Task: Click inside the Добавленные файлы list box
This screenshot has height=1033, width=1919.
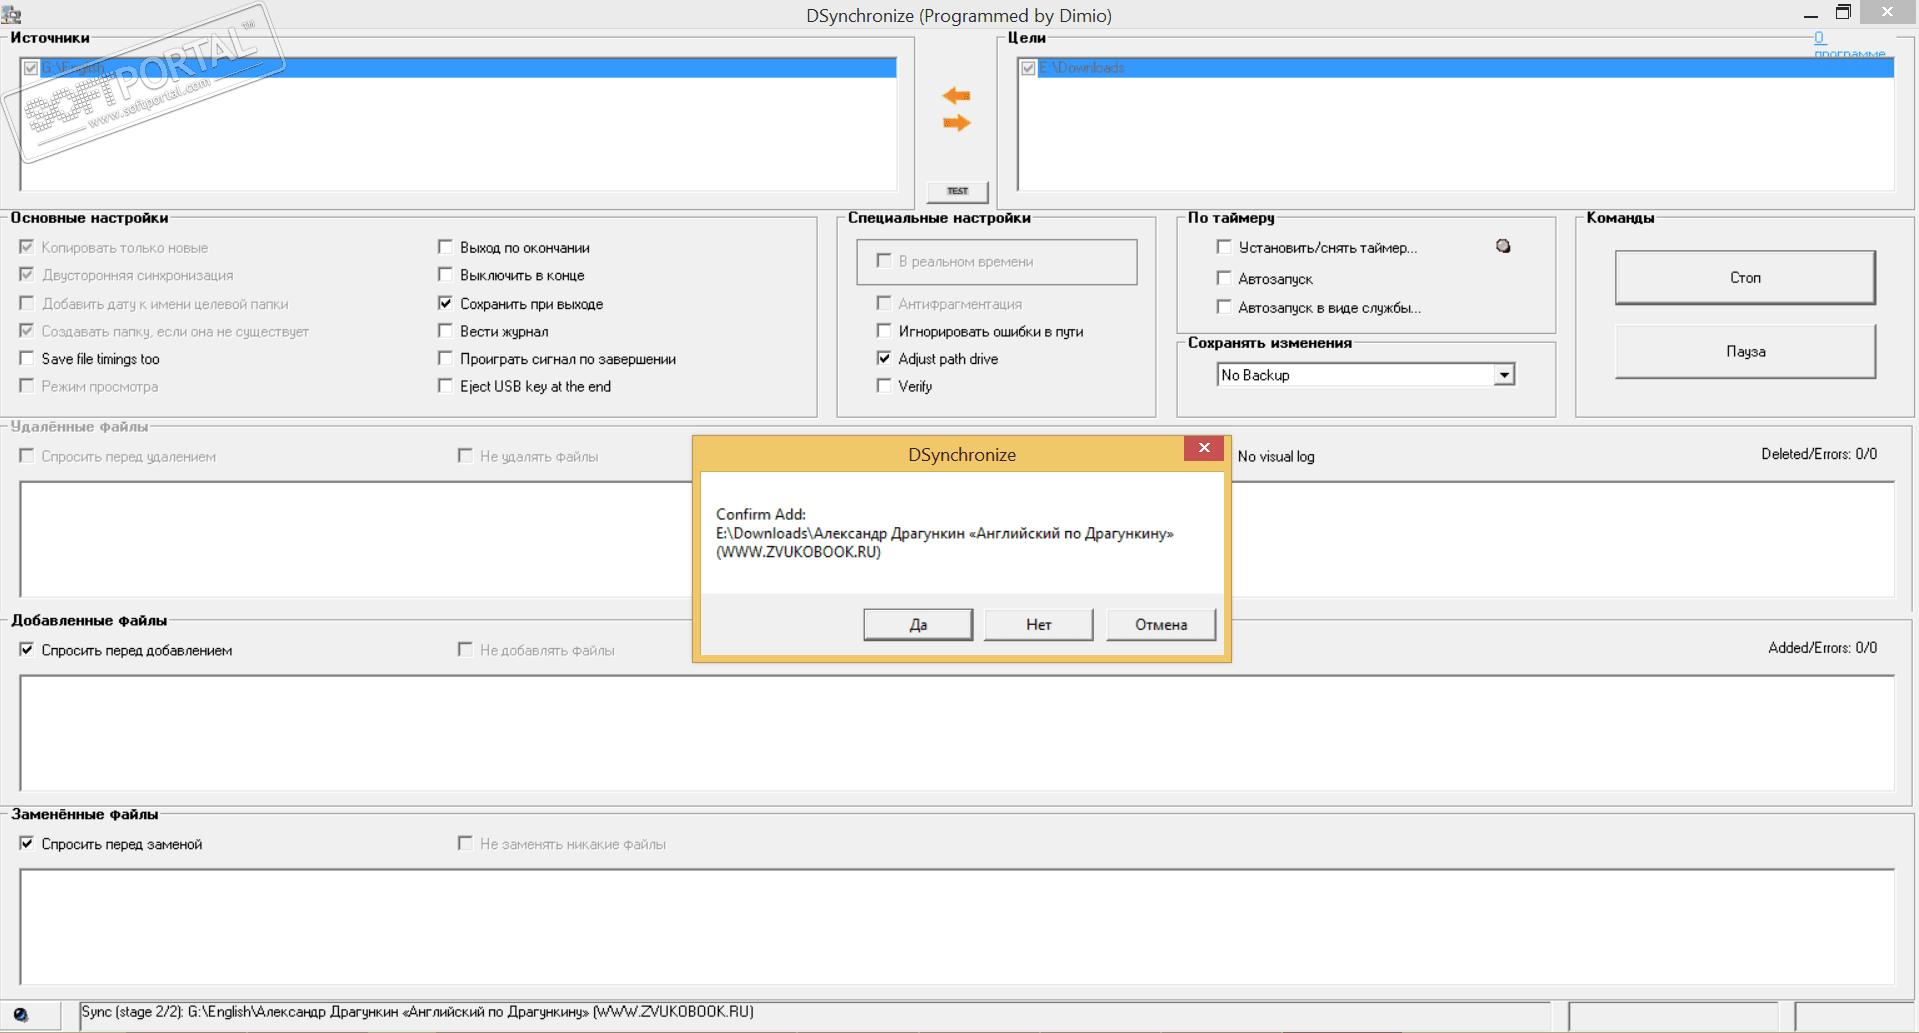Action: pyautogui.click(x=957, y=732)
